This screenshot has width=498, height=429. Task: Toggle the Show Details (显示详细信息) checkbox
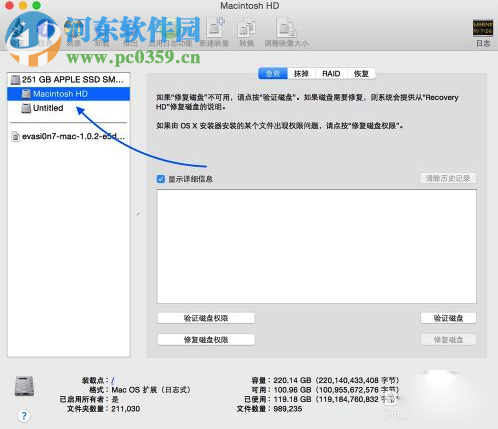(161, 179)
